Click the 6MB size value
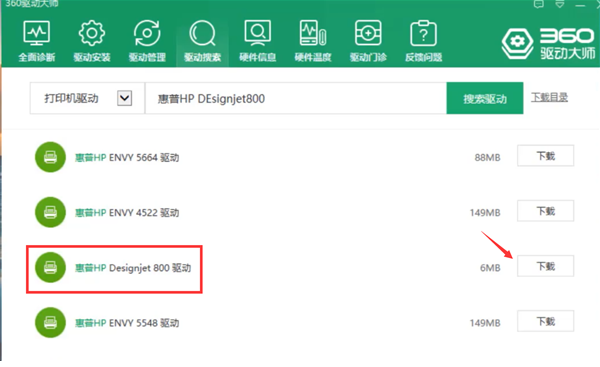600x367 pixels. (x=490, y=268)
